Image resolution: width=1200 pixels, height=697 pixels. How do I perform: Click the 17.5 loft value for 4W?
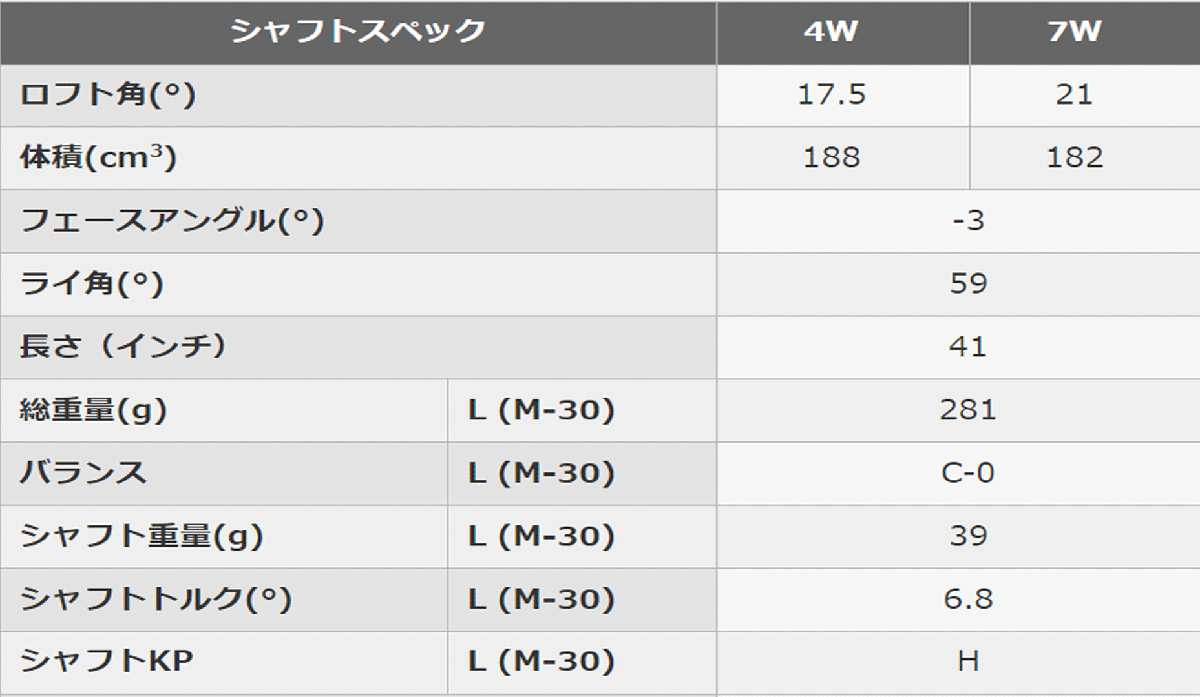tap(831, 95)
